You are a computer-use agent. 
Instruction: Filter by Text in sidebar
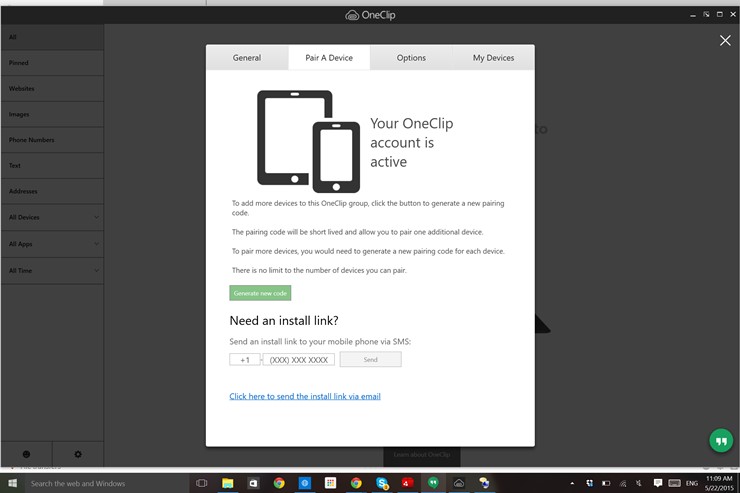tap(52, 166)
